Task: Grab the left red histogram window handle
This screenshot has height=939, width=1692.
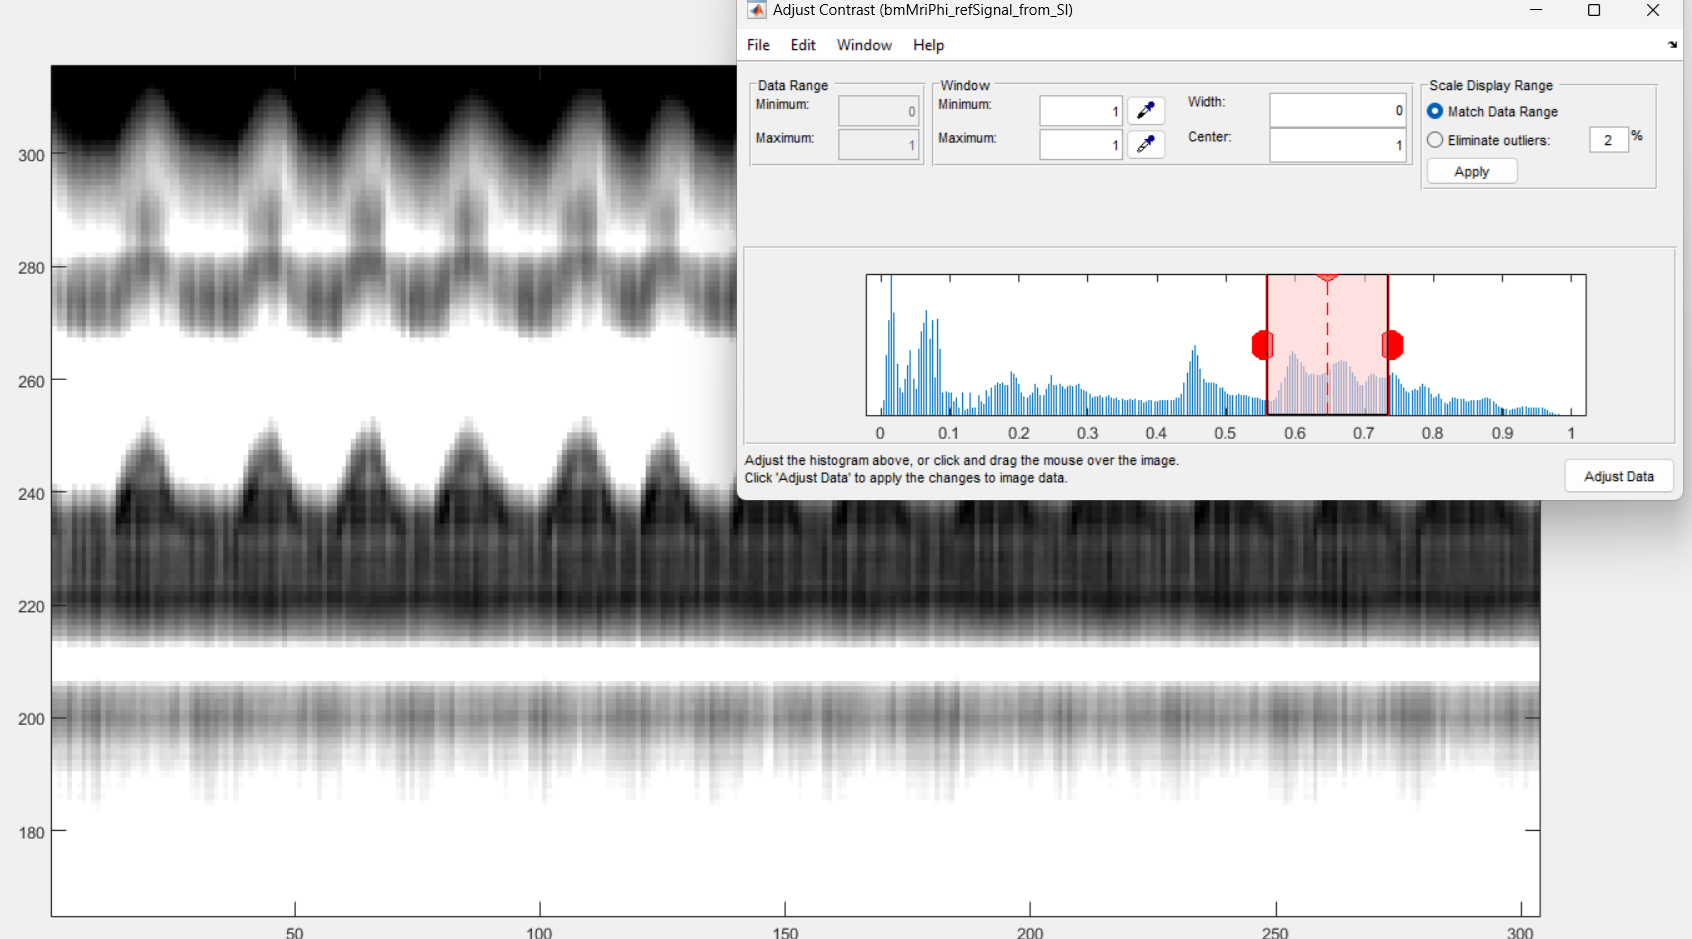Action: 1262,345
